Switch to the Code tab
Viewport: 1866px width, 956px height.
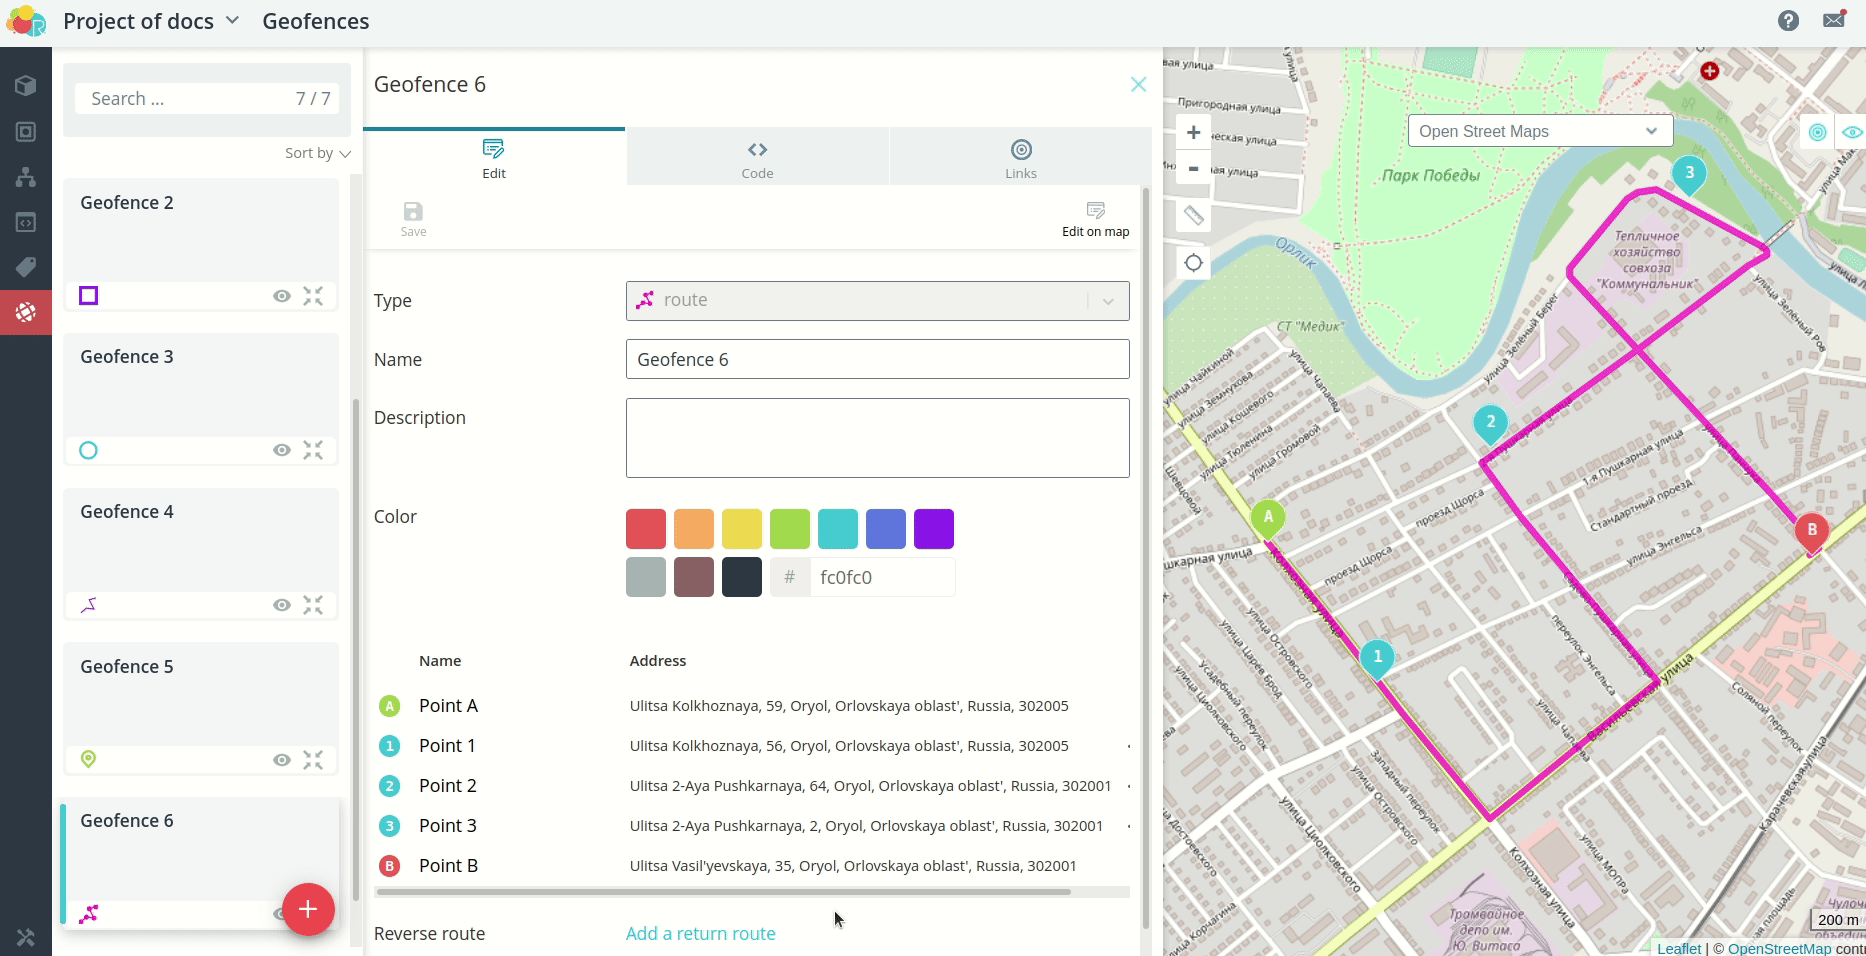coord(757,158)
